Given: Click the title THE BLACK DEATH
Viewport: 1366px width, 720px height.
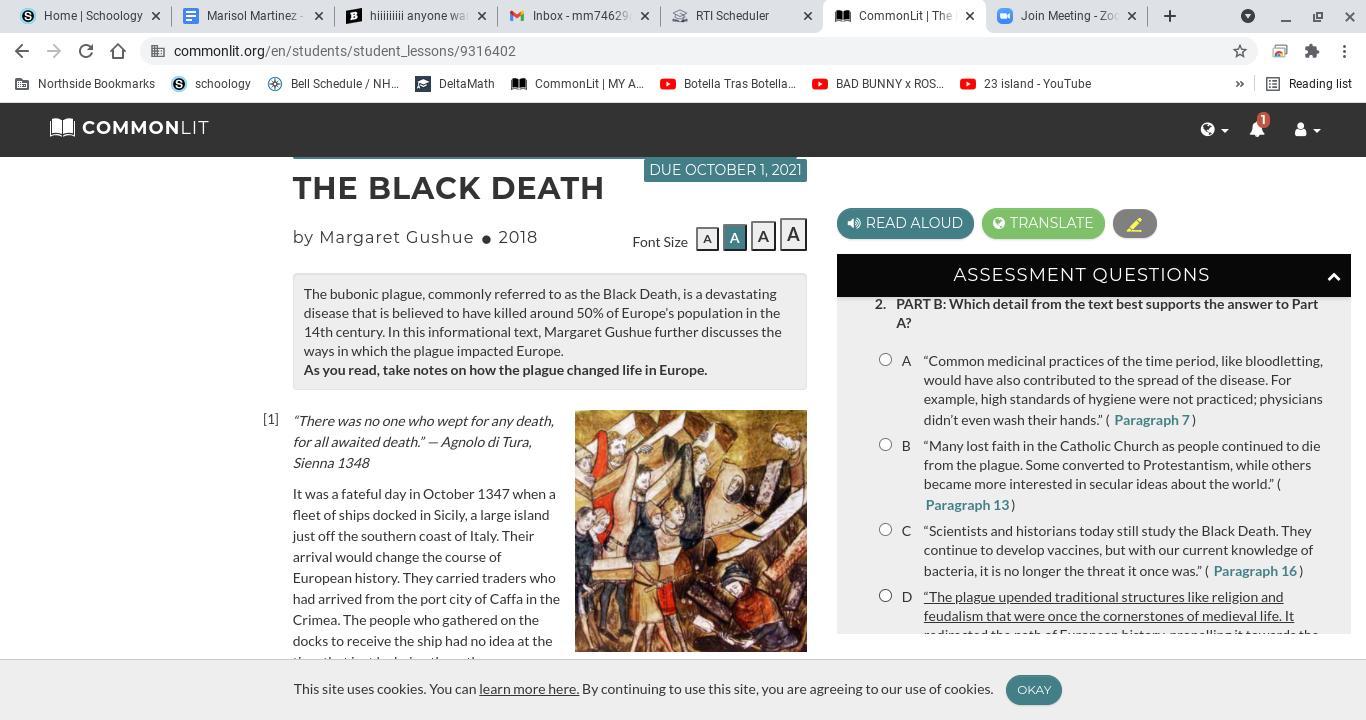Looking at the screenshot, I should [448, 188].
